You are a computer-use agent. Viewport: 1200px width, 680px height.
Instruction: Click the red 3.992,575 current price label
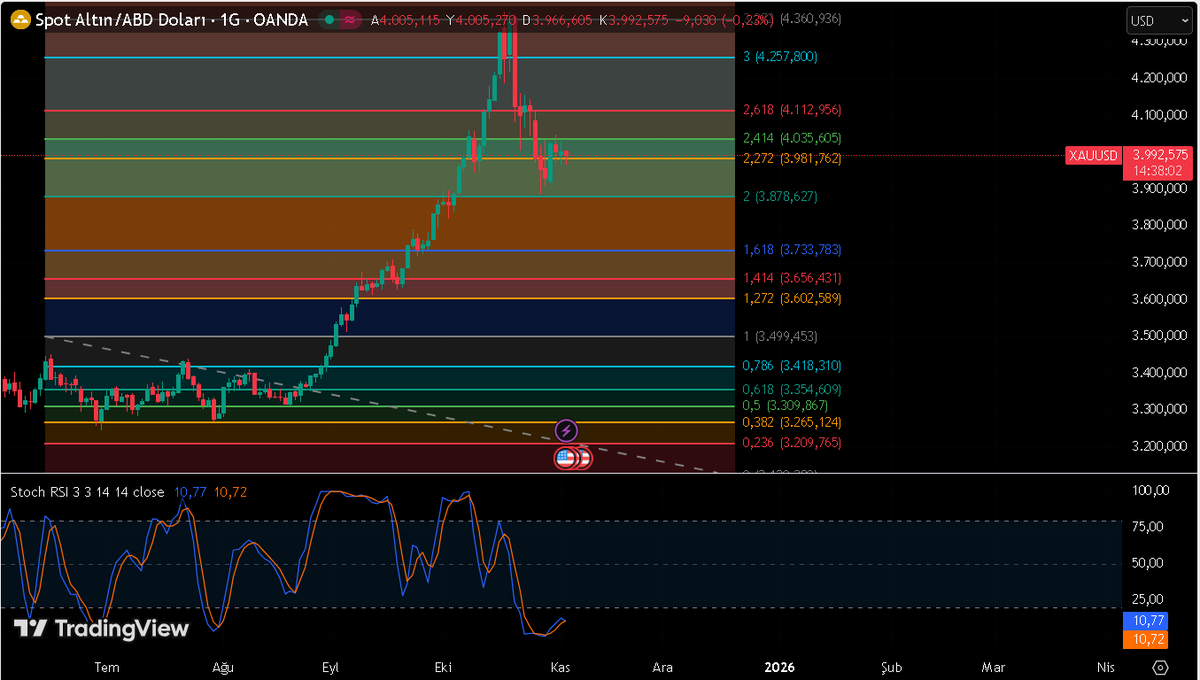(x=1160, y=155)
